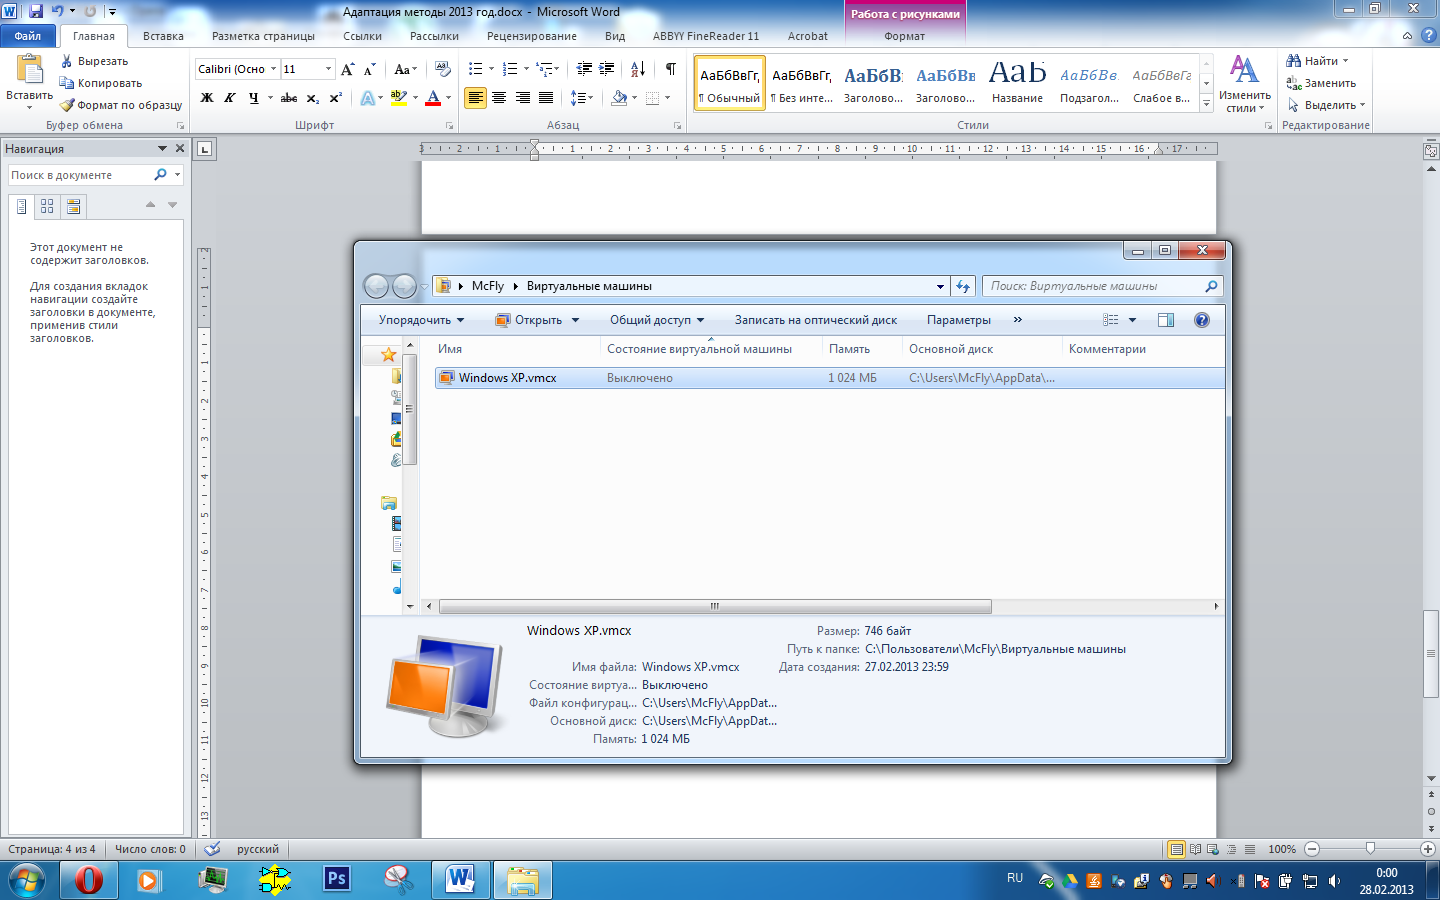The height and width of the screenshot is (900, 1440).
Task: Switch to the Рецензирование tab
Action: pyautogui.click(x=532, y=36)
